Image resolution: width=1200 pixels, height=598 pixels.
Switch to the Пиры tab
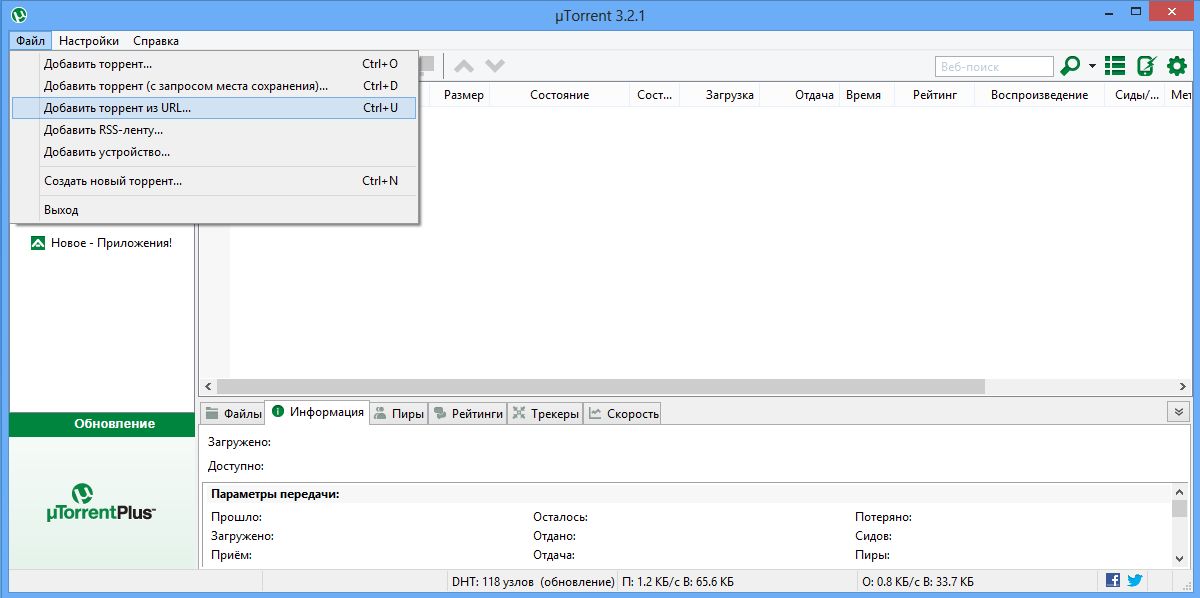click(x=399, y=413)
